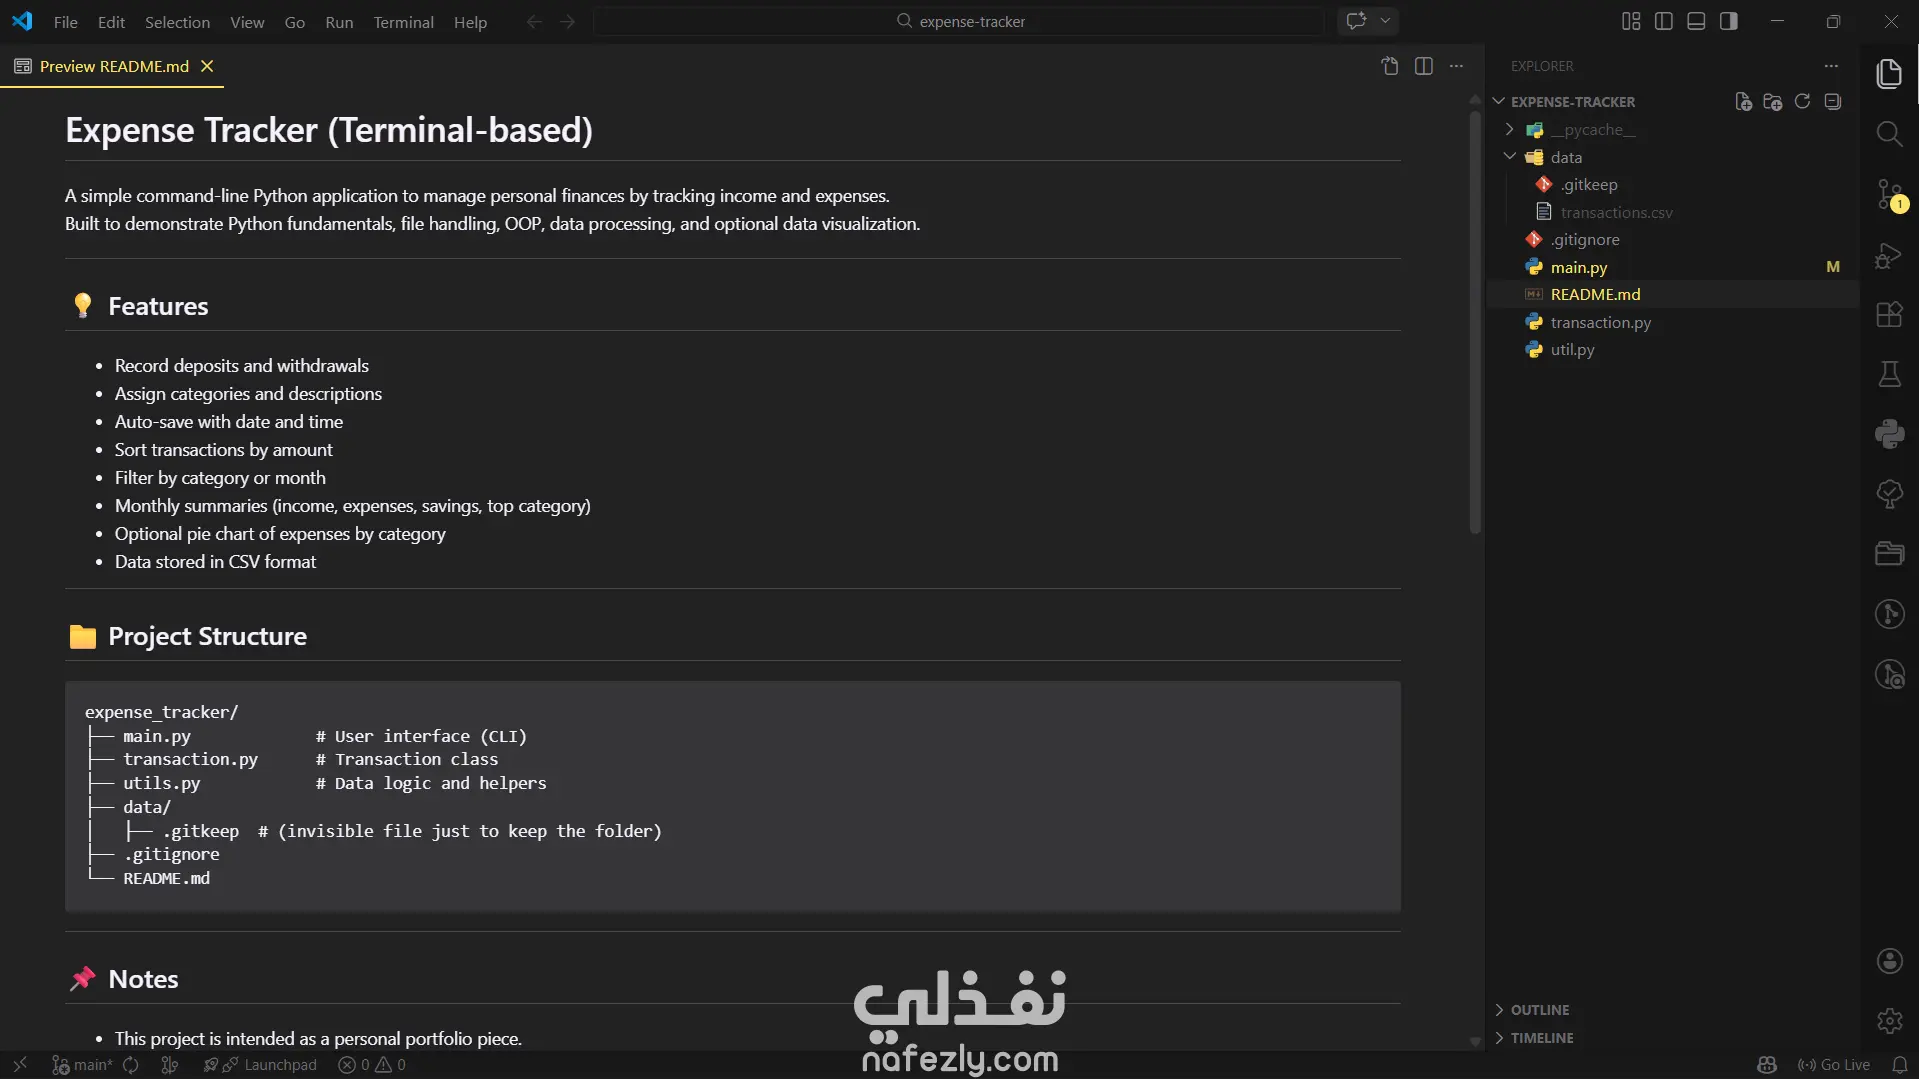Open the Copilot chat dropdown arrow

[1385, 21]
